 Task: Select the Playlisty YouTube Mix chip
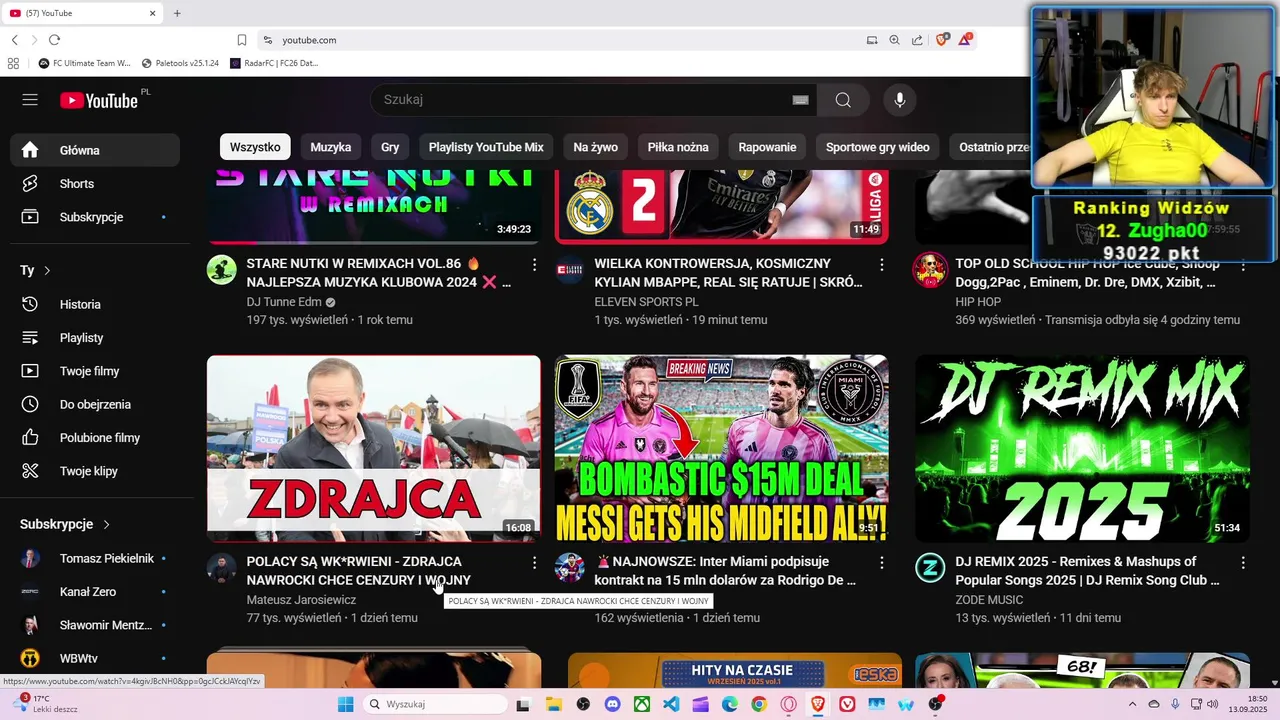click(x=486, y=147)
